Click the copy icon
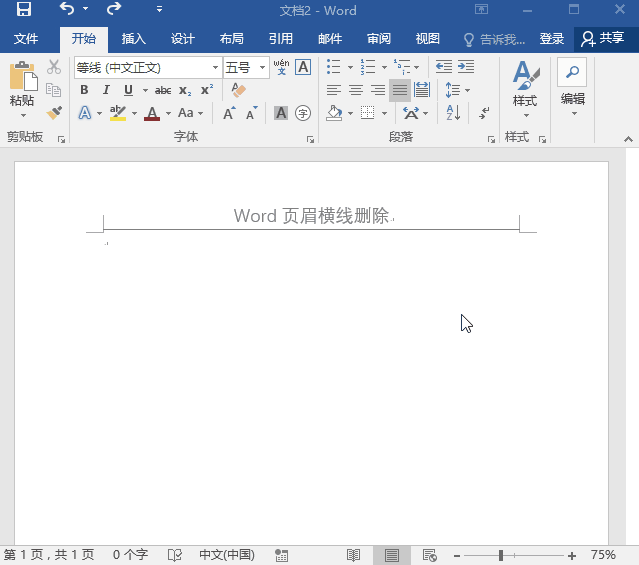 tap(54, 90)
